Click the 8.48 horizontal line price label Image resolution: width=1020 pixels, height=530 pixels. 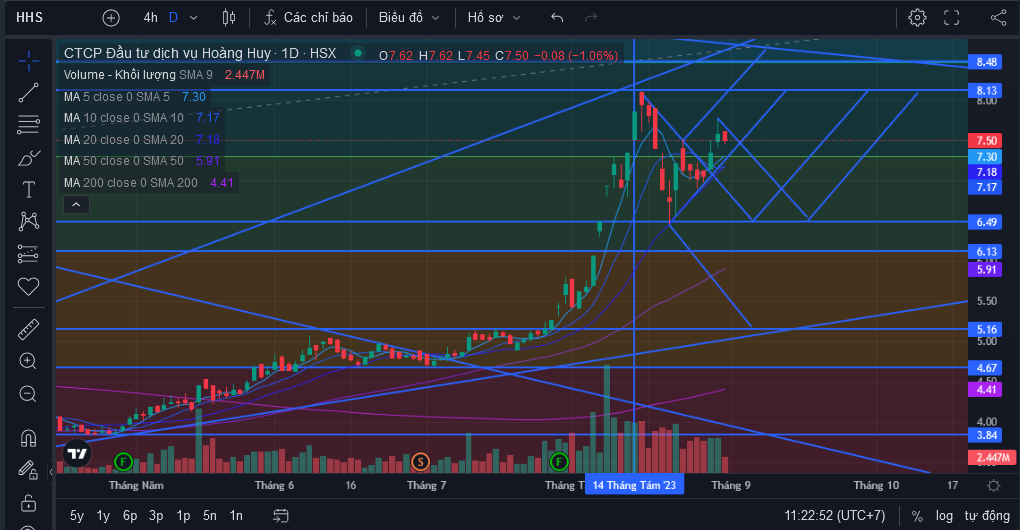click(986, 62)
